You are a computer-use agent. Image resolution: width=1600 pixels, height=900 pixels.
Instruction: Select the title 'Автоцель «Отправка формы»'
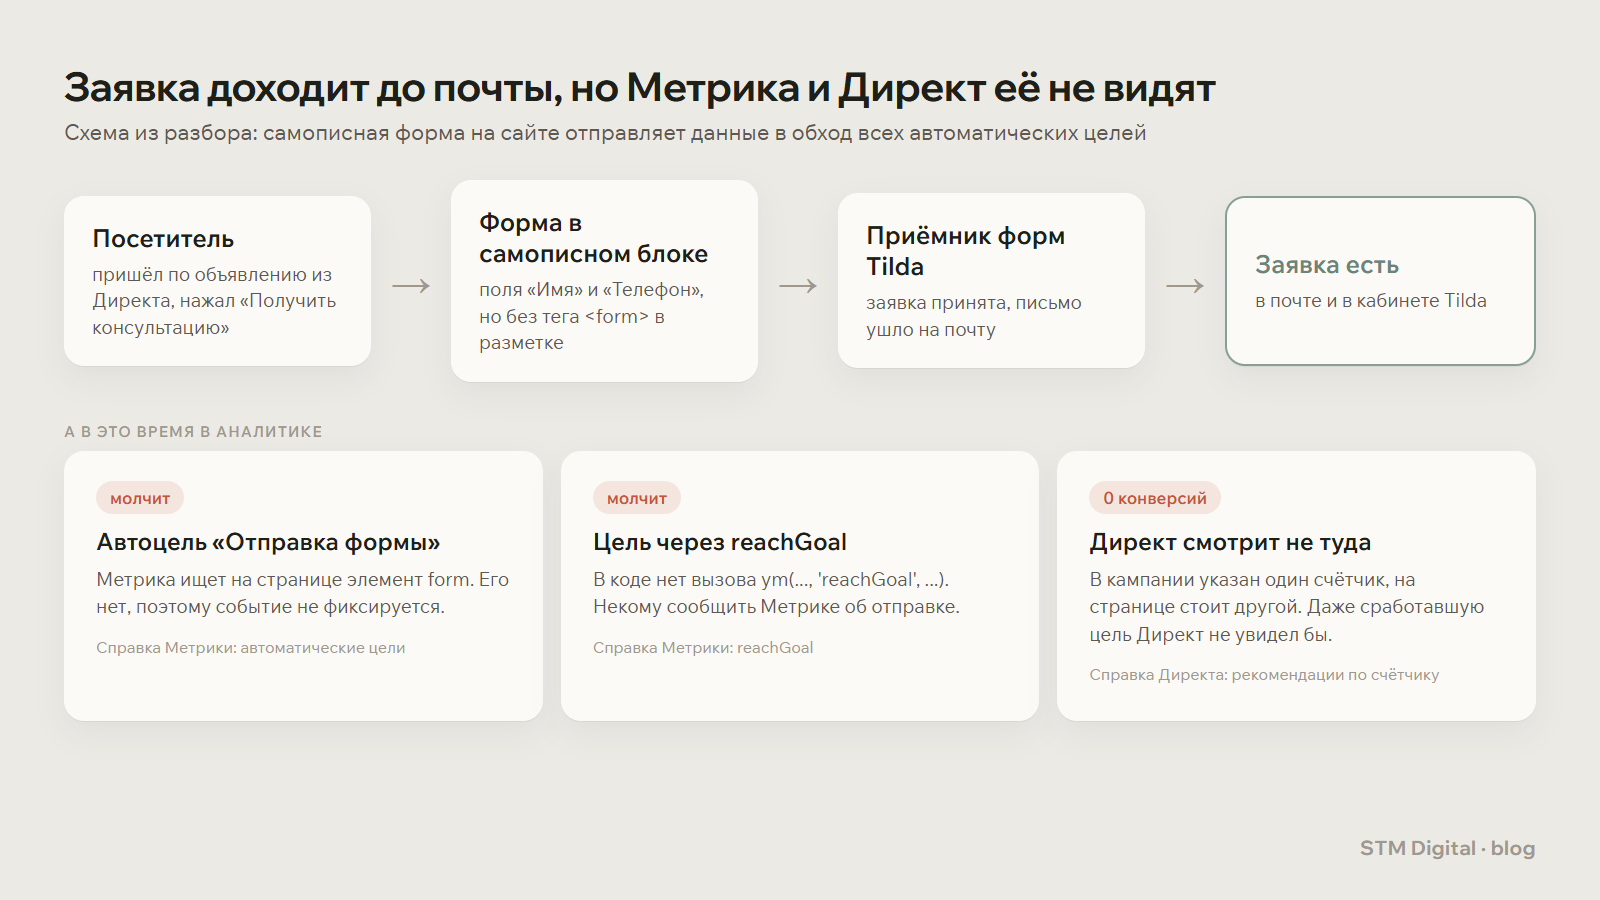[x=268, y=542]
